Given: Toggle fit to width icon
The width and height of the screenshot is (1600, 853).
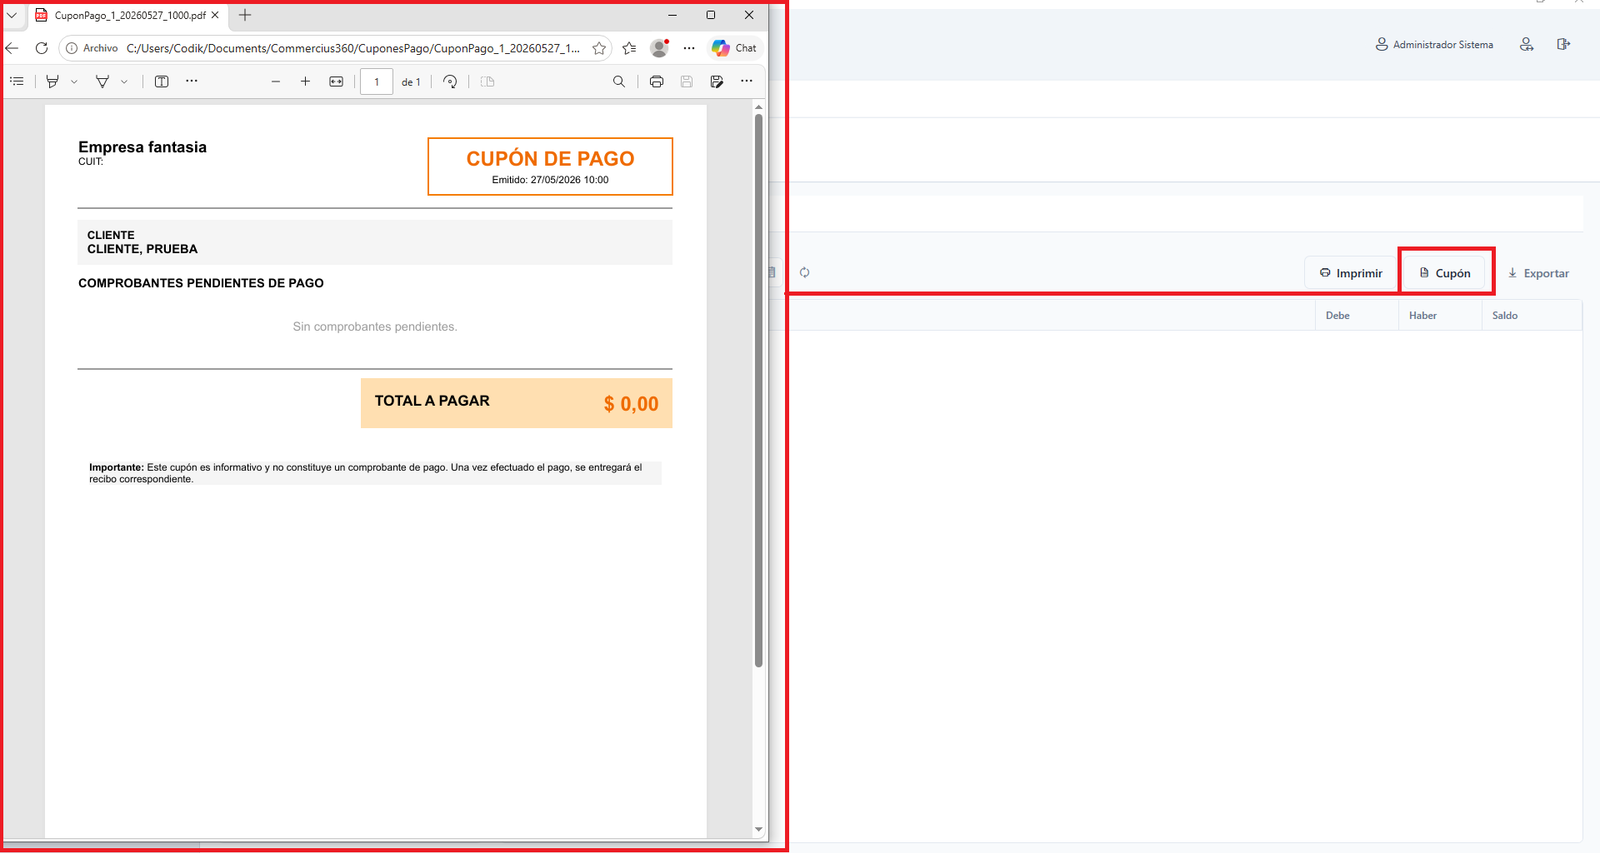Looking at the screenshot, I should 336,82.
